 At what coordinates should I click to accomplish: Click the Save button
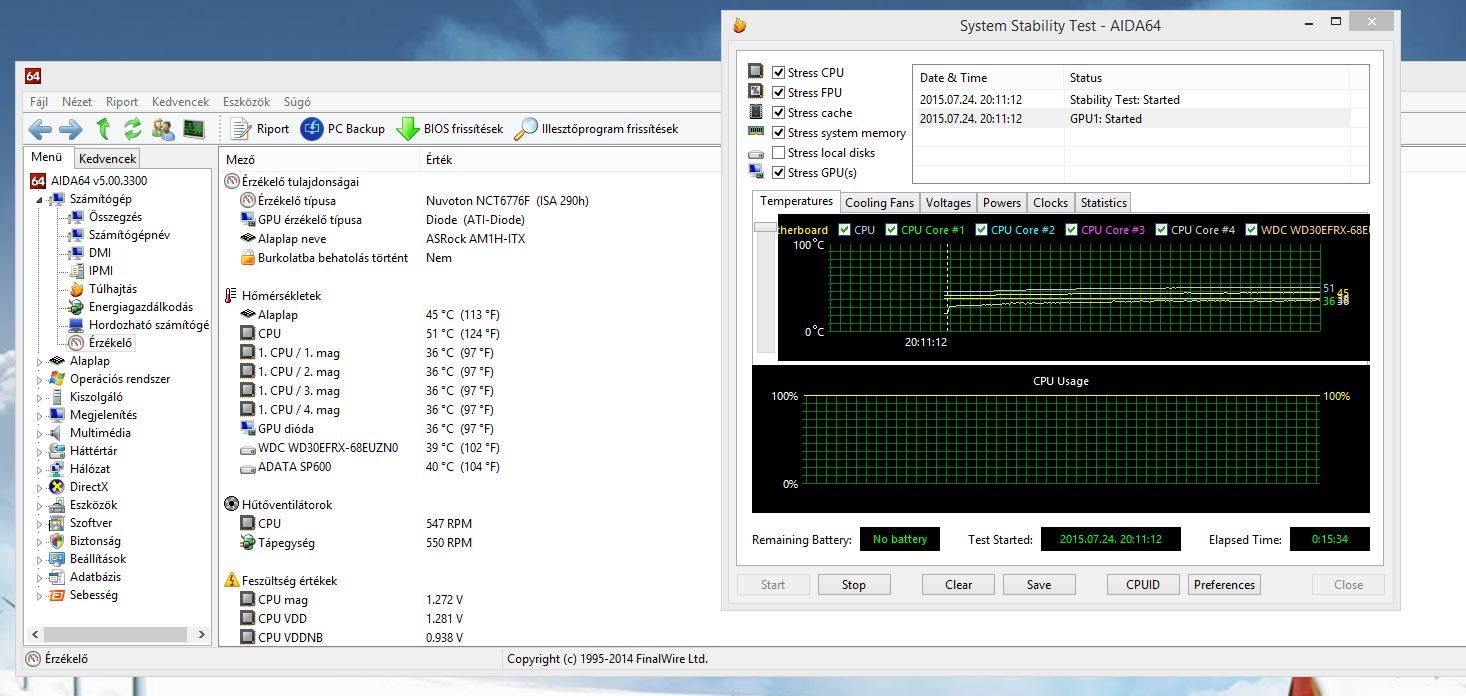click(1039, 585)
